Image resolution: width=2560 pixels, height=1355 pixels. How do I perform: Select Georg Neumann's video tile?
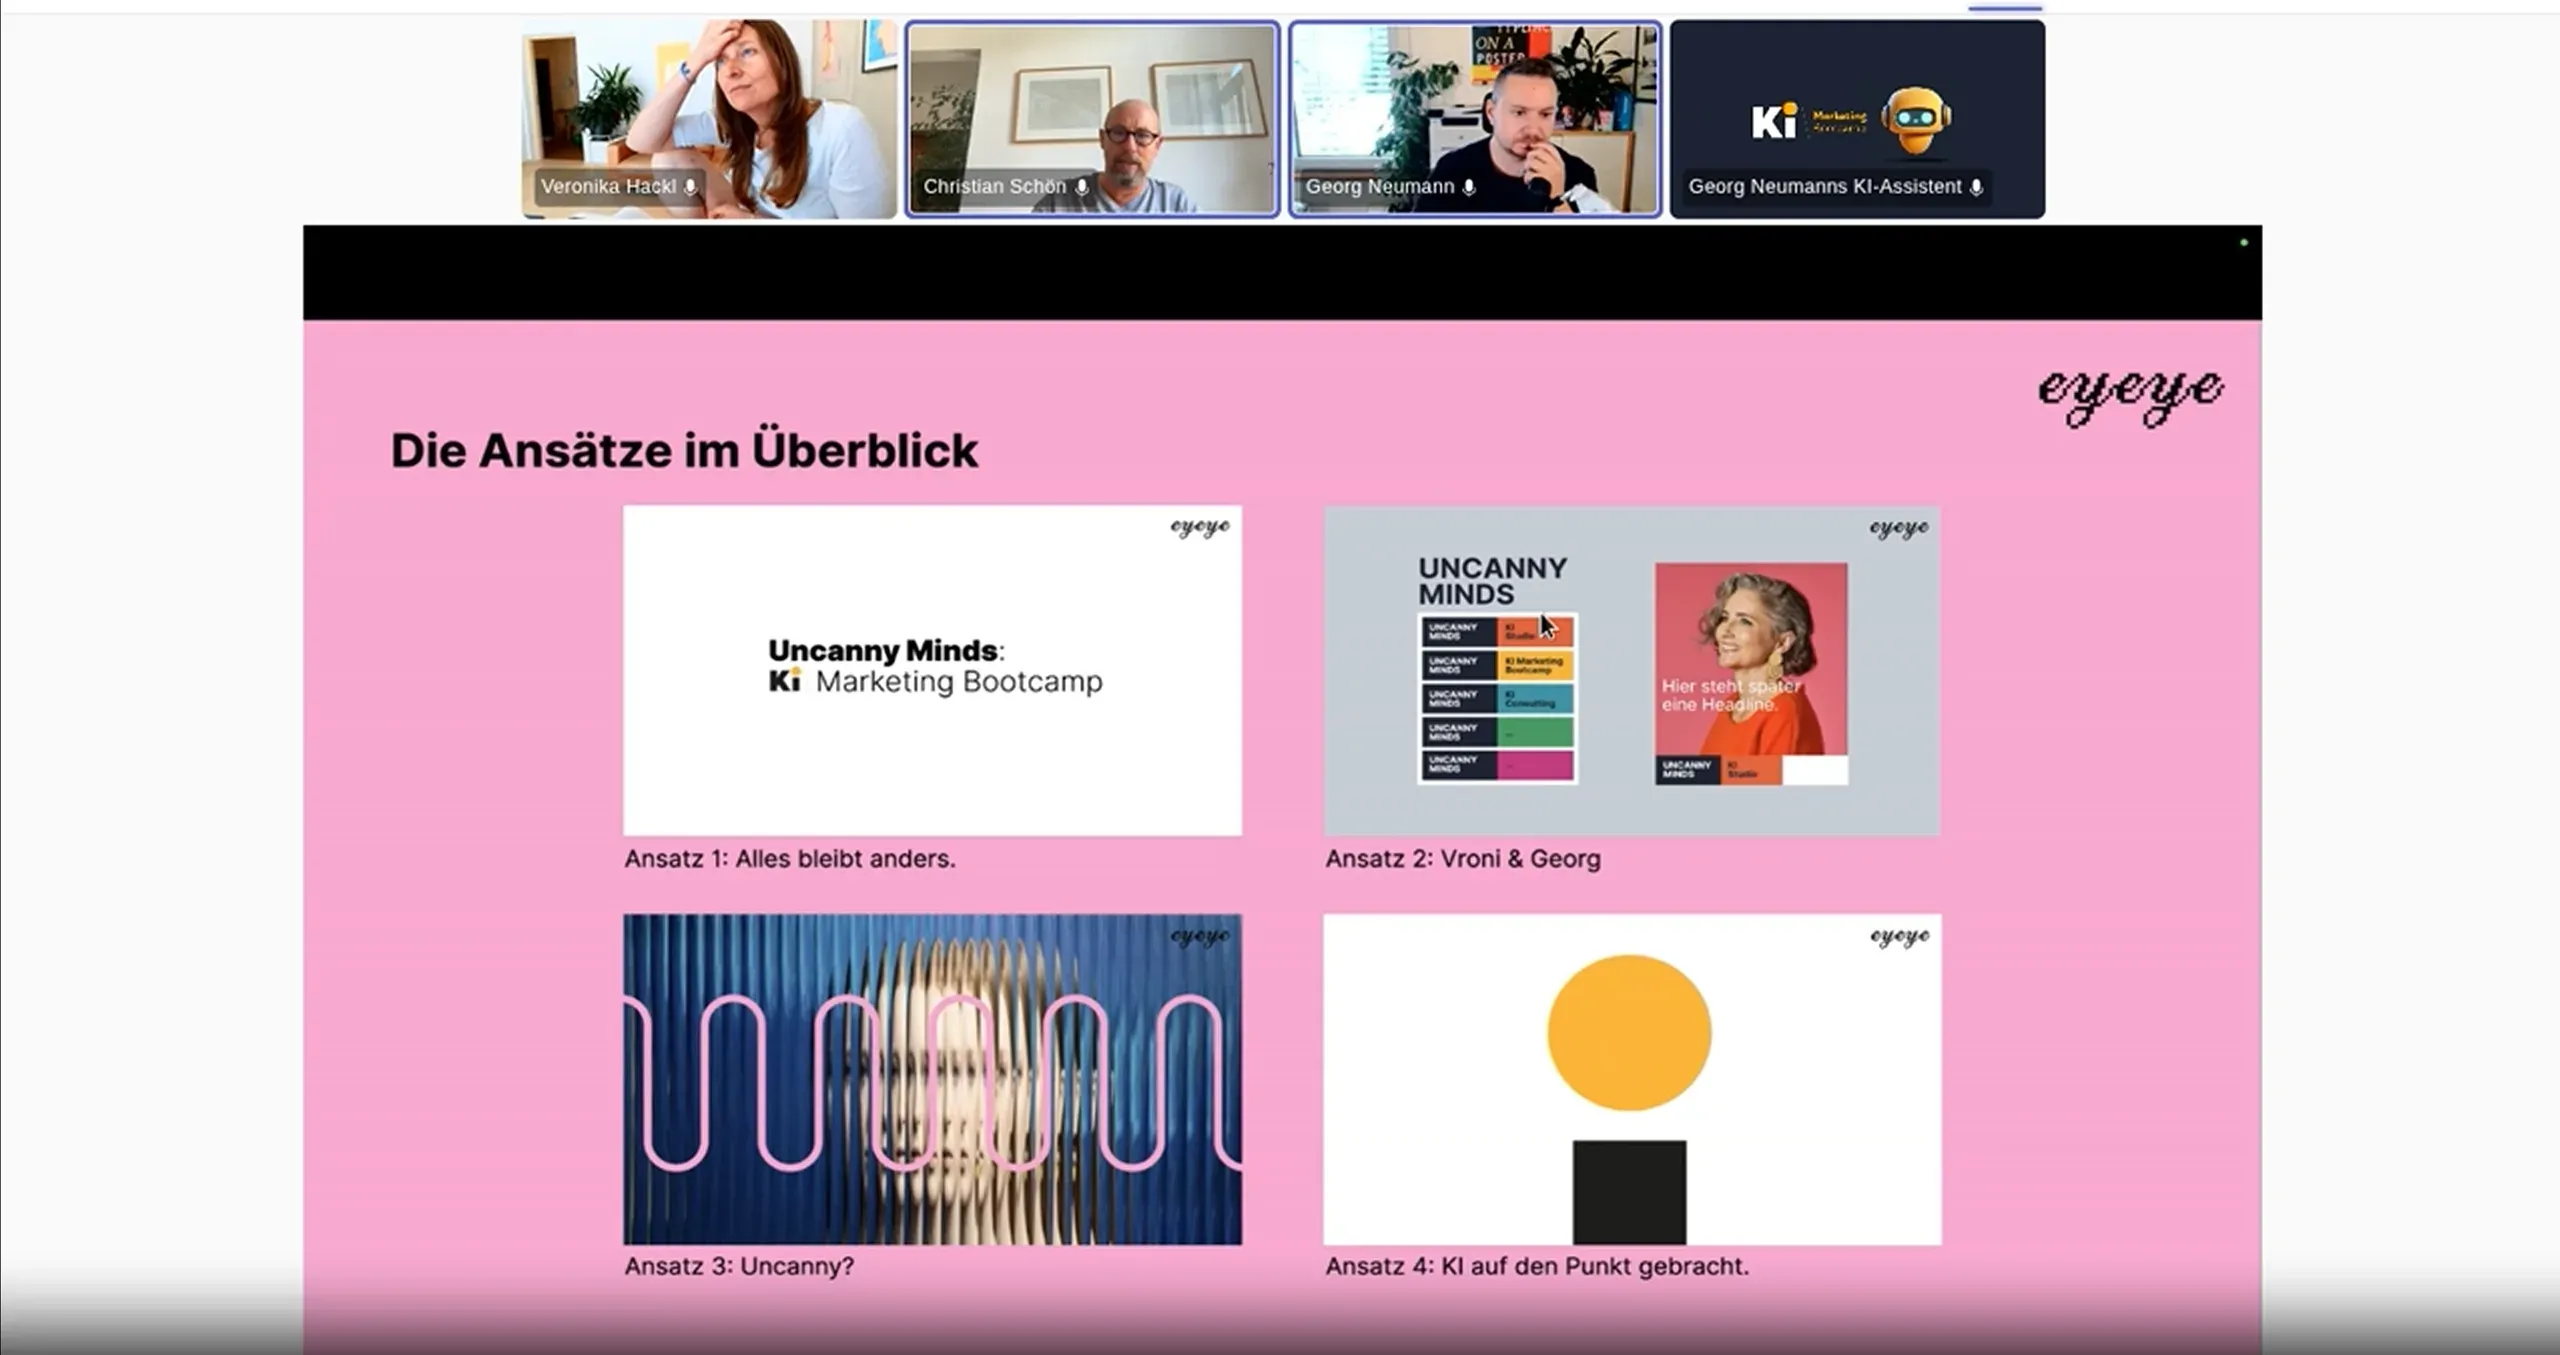[x=1475, y=119]
